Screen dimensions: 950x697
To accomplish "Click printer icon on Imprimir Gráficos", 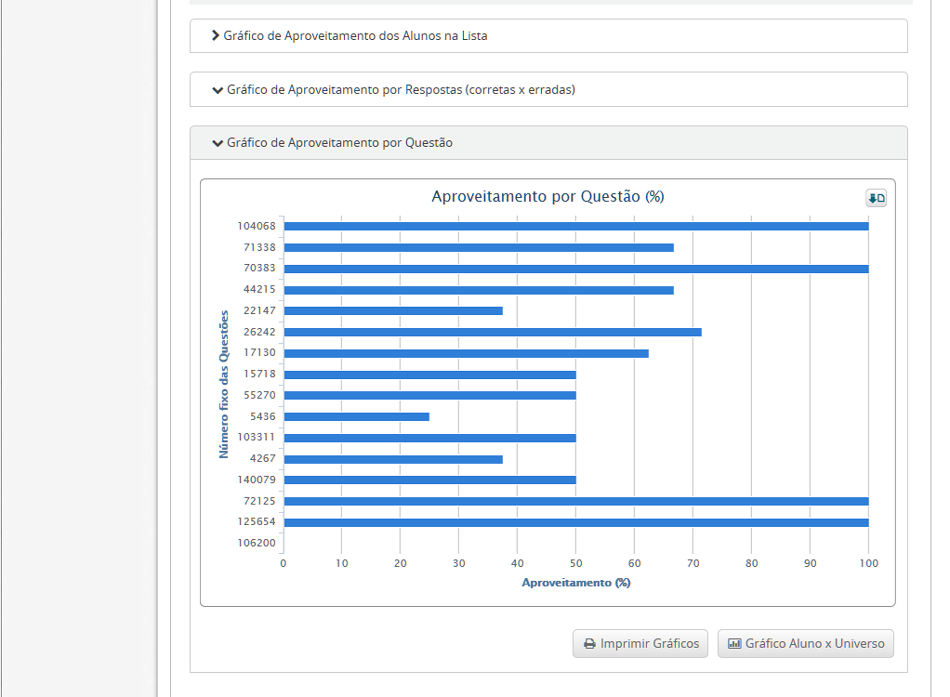I will 590,644.
